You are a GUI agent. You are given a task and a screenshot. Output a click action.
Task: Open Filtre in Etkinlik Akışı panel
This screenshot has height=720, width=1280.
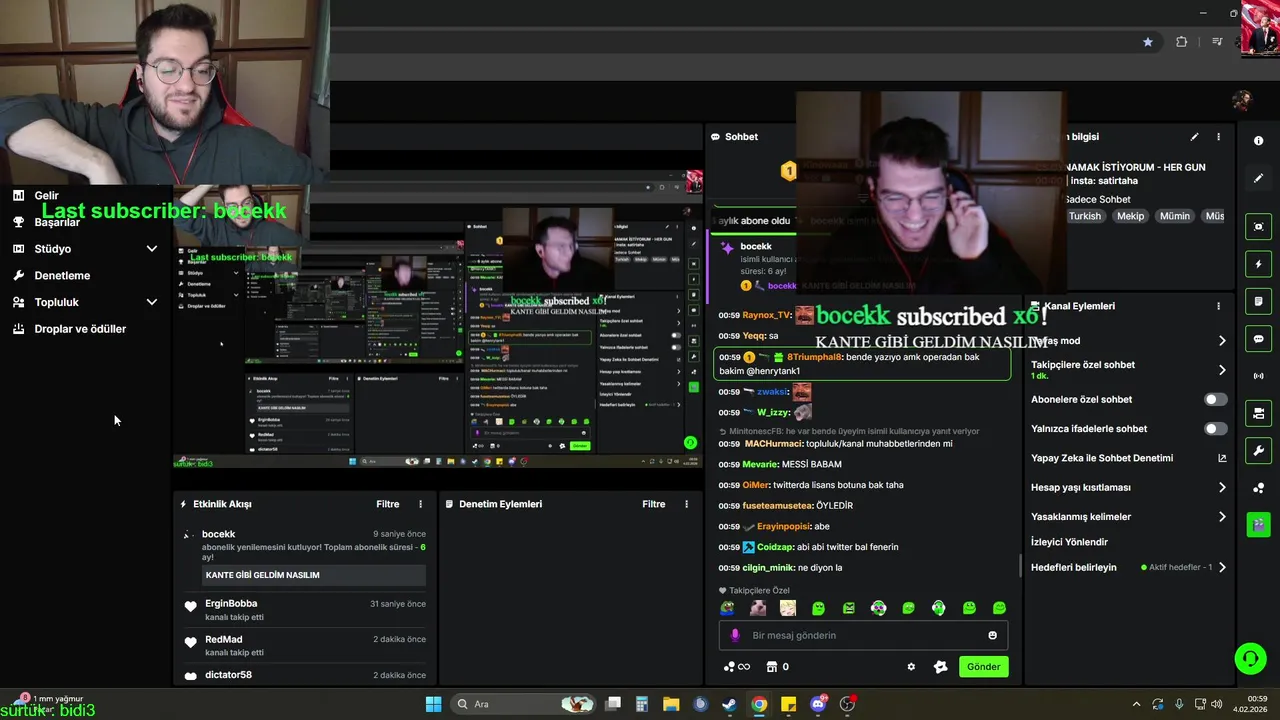pyautogui.click(x=387, y=504)
